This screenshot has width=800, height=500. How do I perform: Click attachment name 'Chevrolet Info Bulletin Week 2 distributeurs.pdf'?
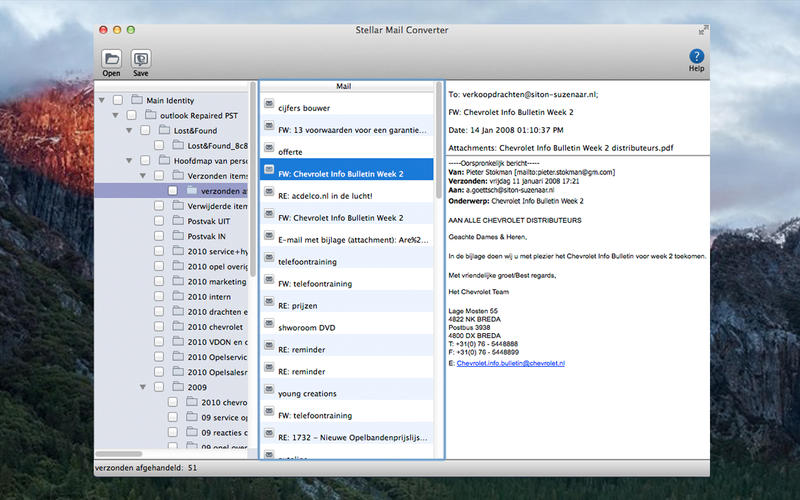click(586, 148)
